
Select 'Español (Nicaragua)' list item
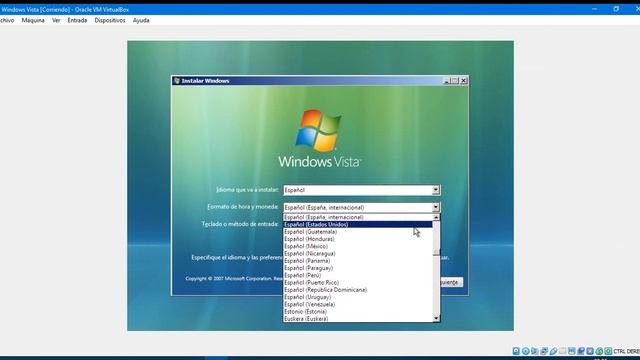[x=358, y=253]
